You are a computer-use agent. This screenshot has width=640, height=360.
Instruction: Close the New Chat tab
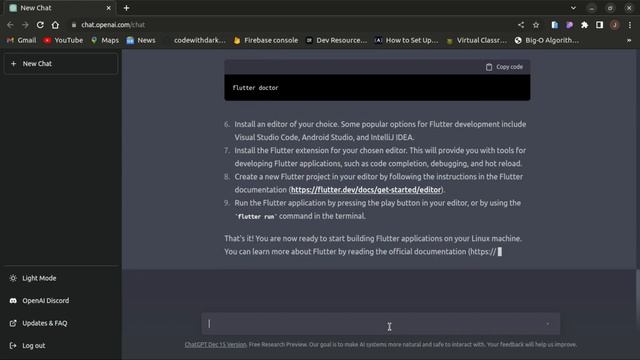click(109, 8)
